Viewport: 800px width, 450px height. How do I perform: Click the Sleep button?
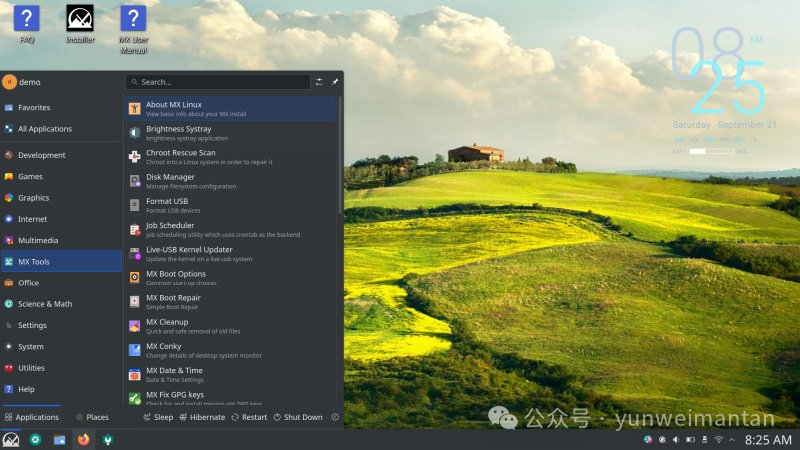pos(158,417)
